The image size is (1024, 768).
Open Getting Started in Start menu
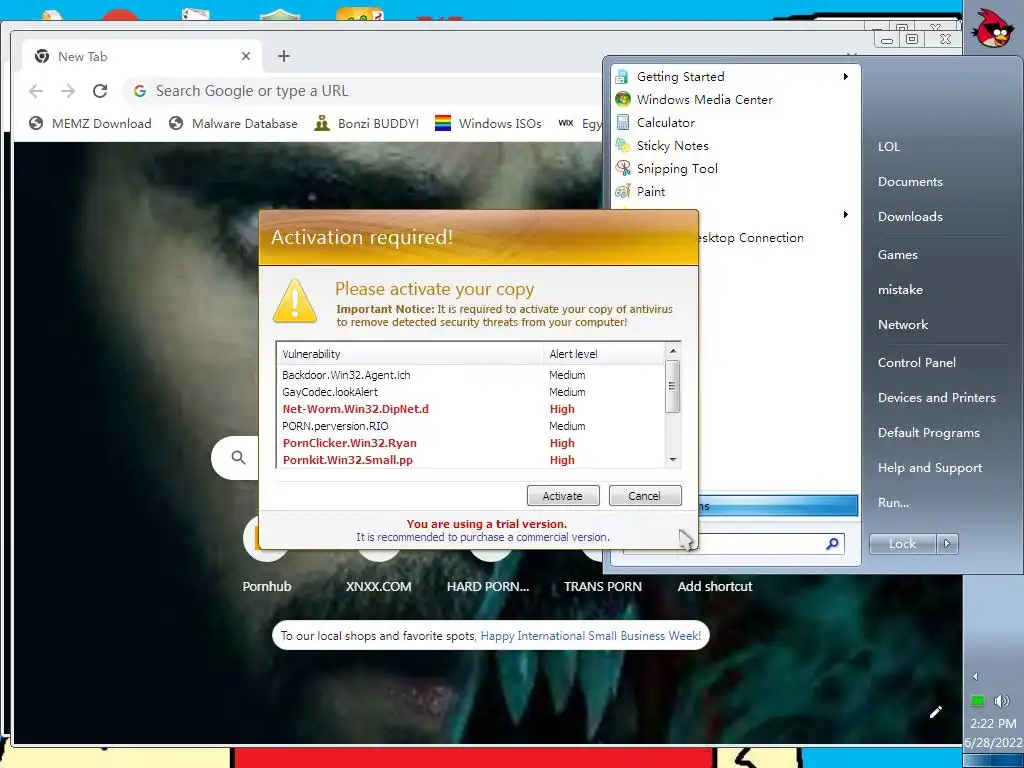(x=735, y=76)
